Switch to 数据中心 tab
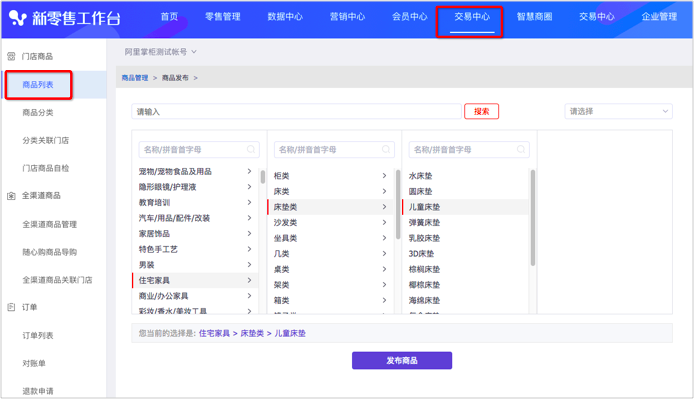This screenshot has width=694, height=399. click(285, 17)
